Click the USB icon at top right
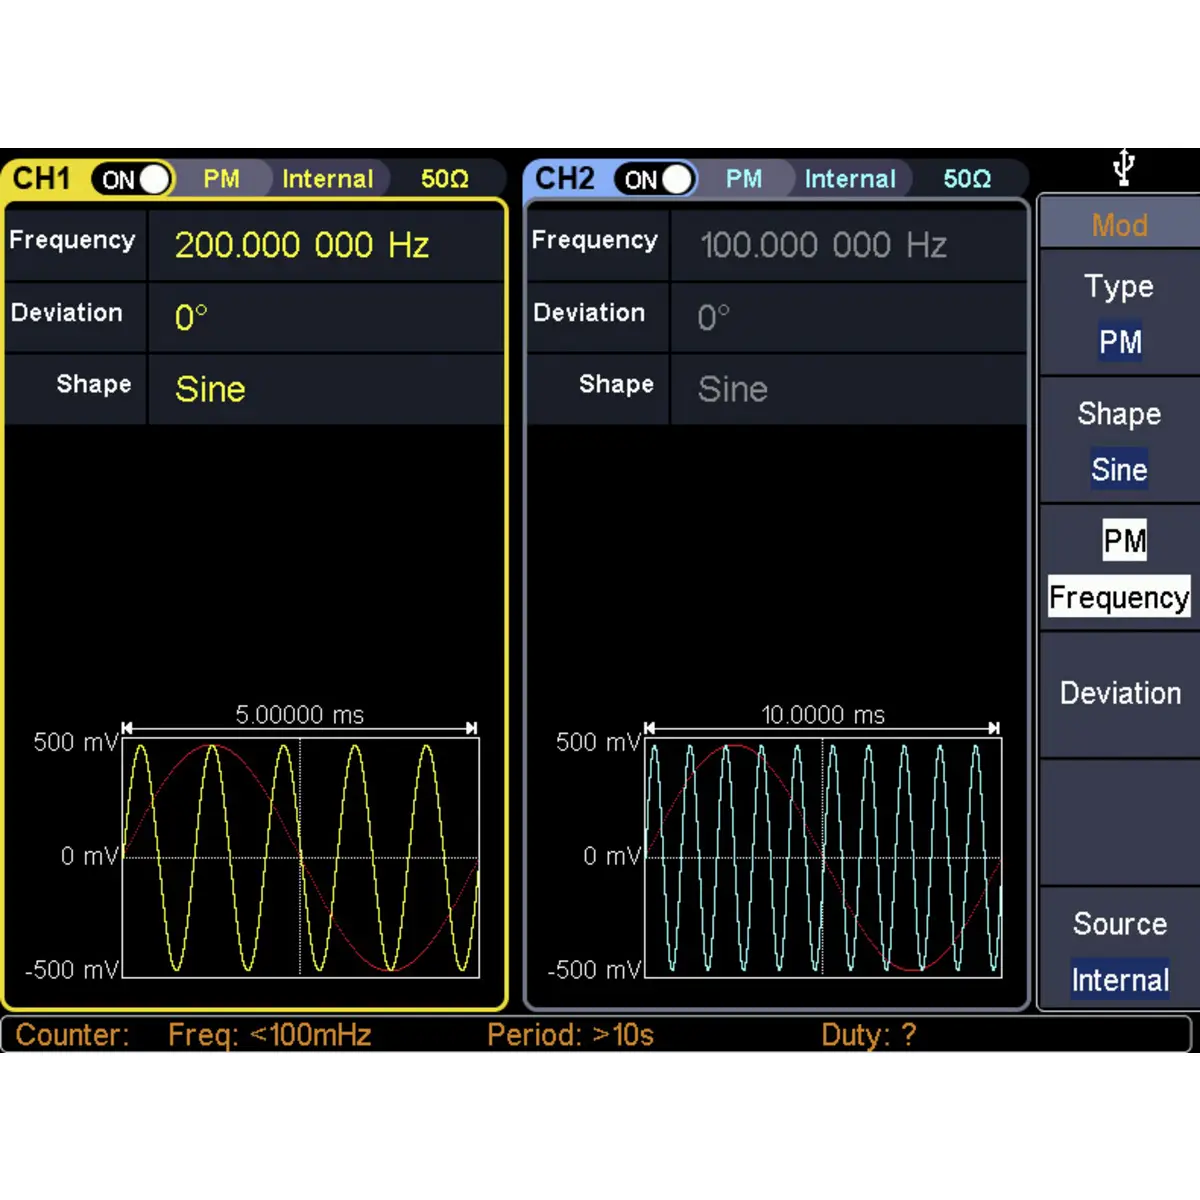Screen dimensions: 1200x1200 pos(1124,167)
